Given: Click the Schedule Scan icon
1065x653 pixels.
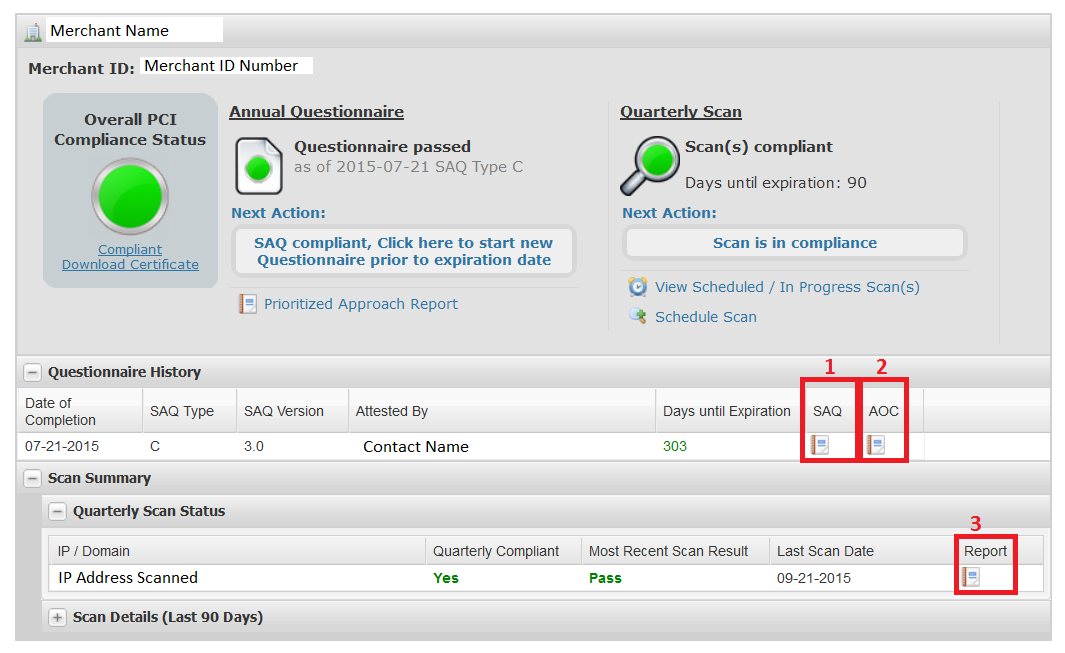Looking at the screenshot, I should point(638,316).
